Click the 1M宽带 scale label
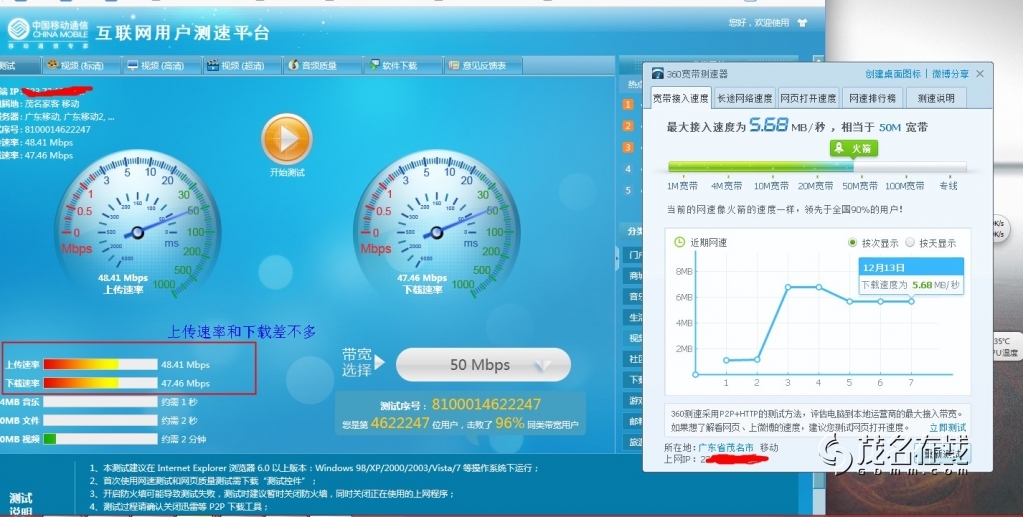 [x=682, y=186]
